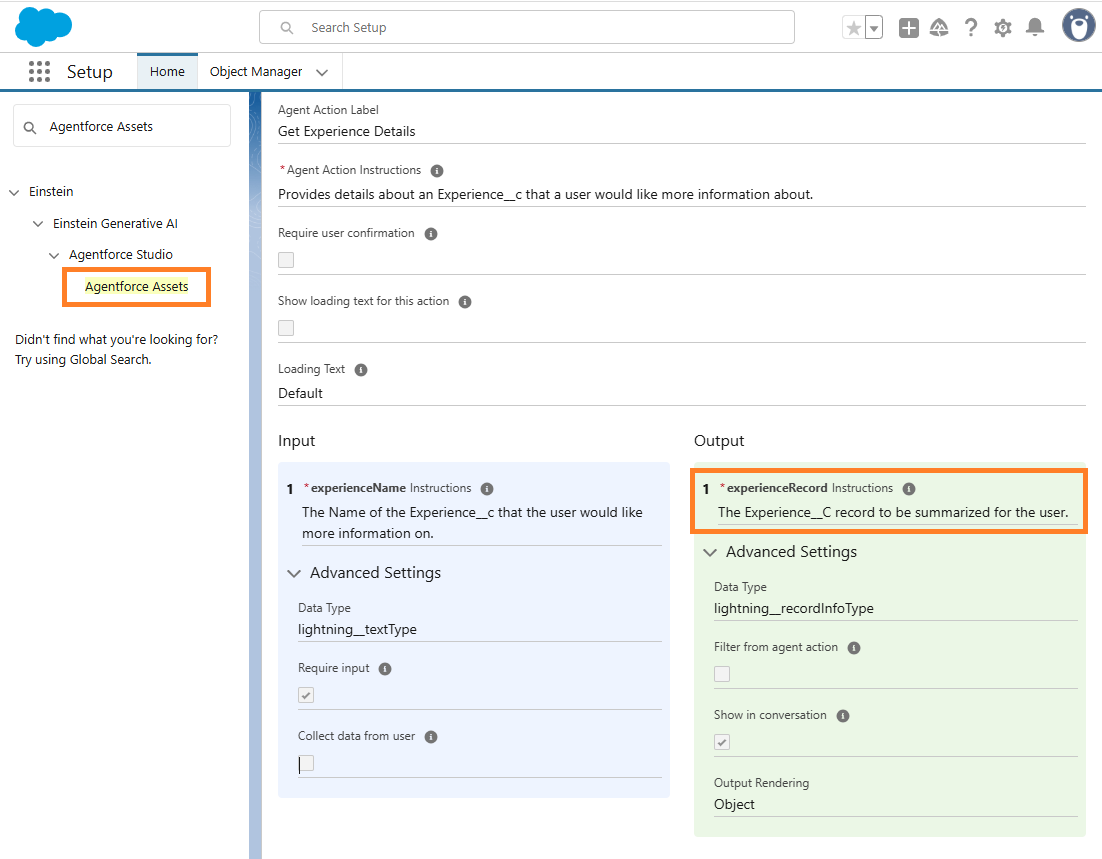Click the Output Rendering Object value
The width and height of the screenshot is (1102, 859).
coord(734,805)
